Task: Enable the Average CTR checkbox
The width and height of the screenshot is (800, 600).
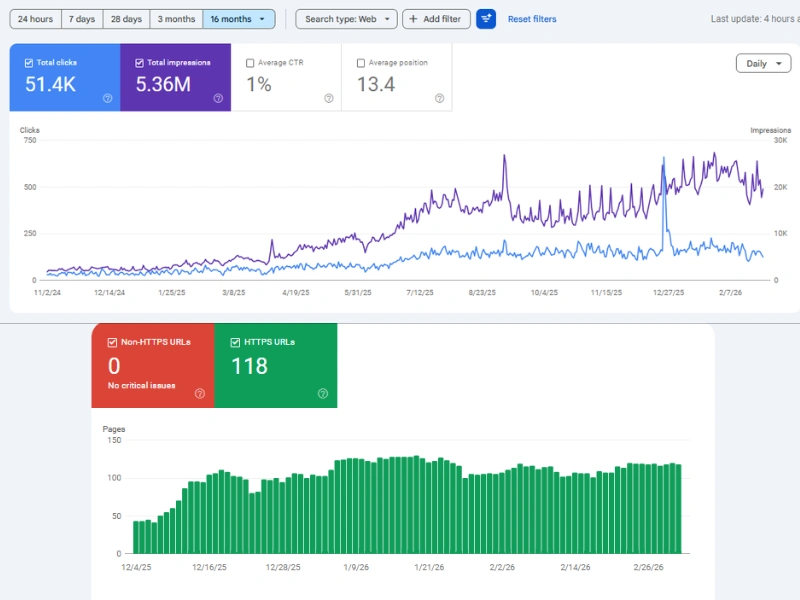Action: pos(249,63)
